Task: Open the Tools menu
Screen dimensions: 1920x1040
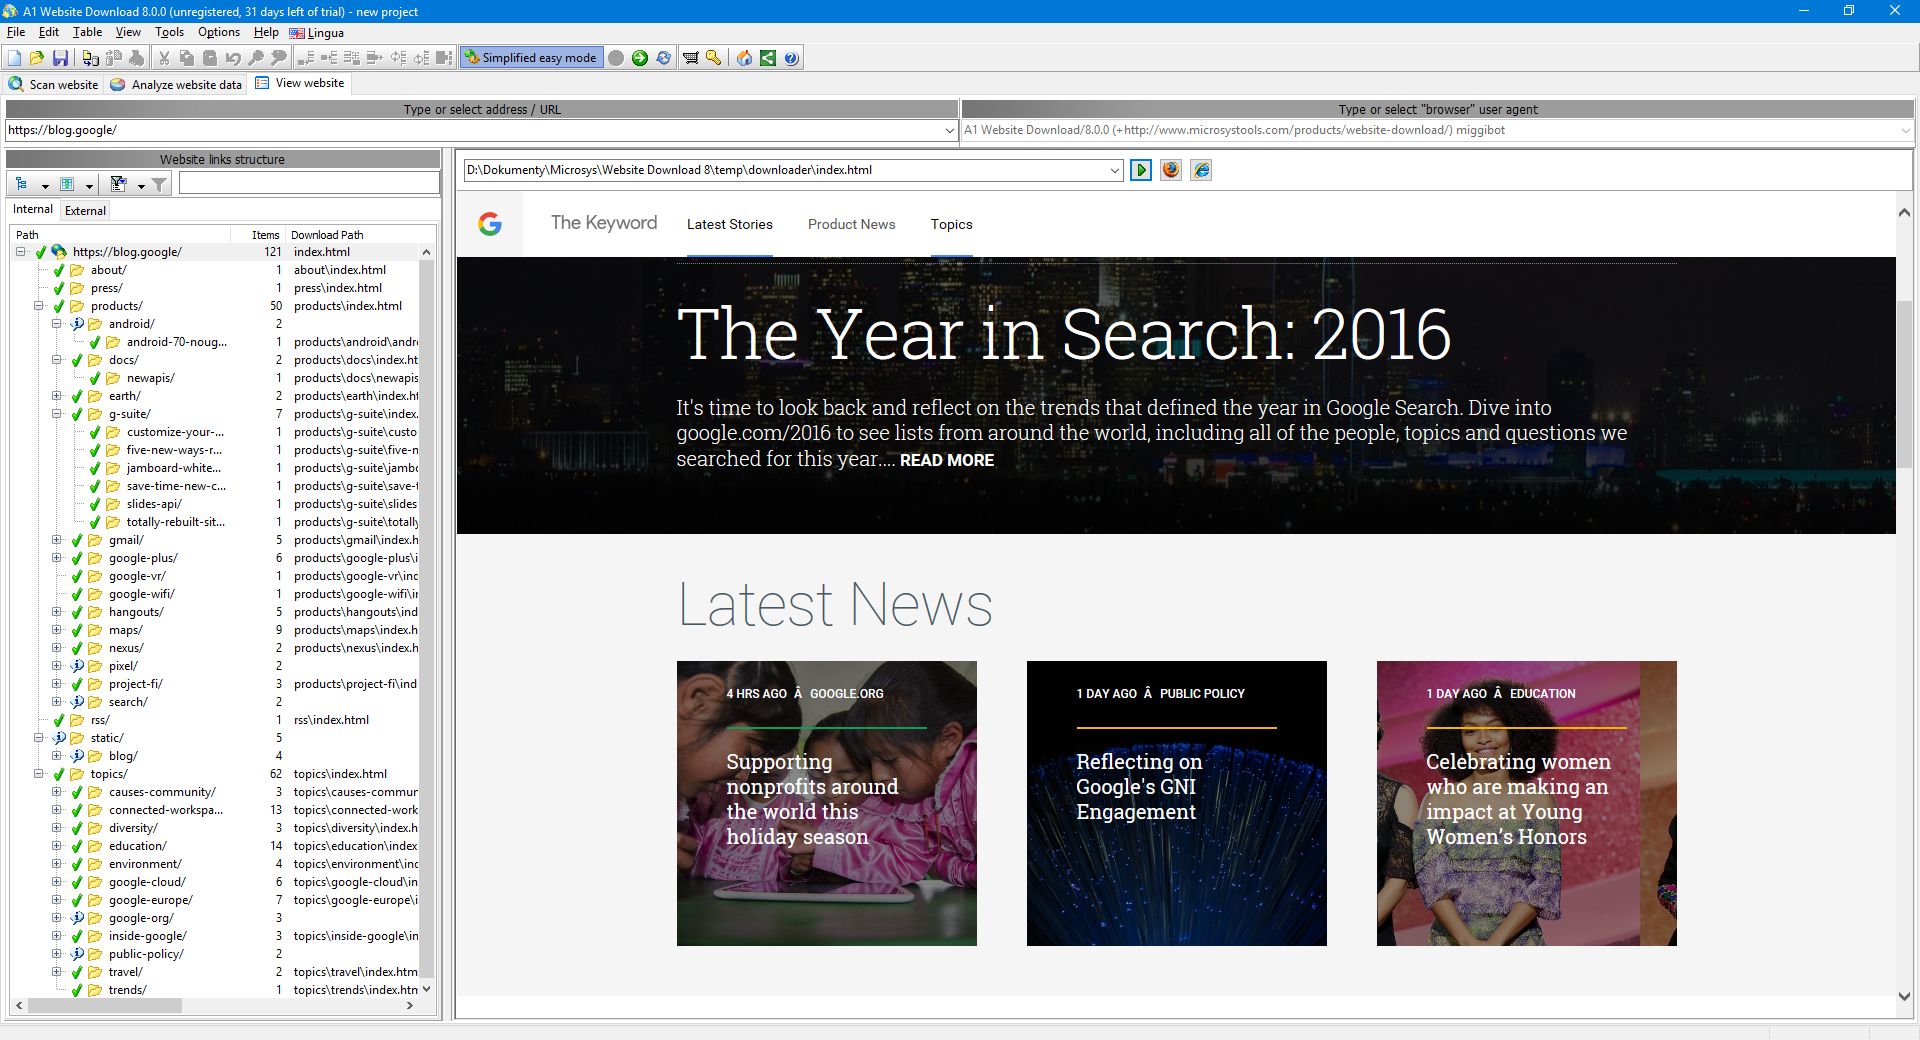Action: coord(169,32)
